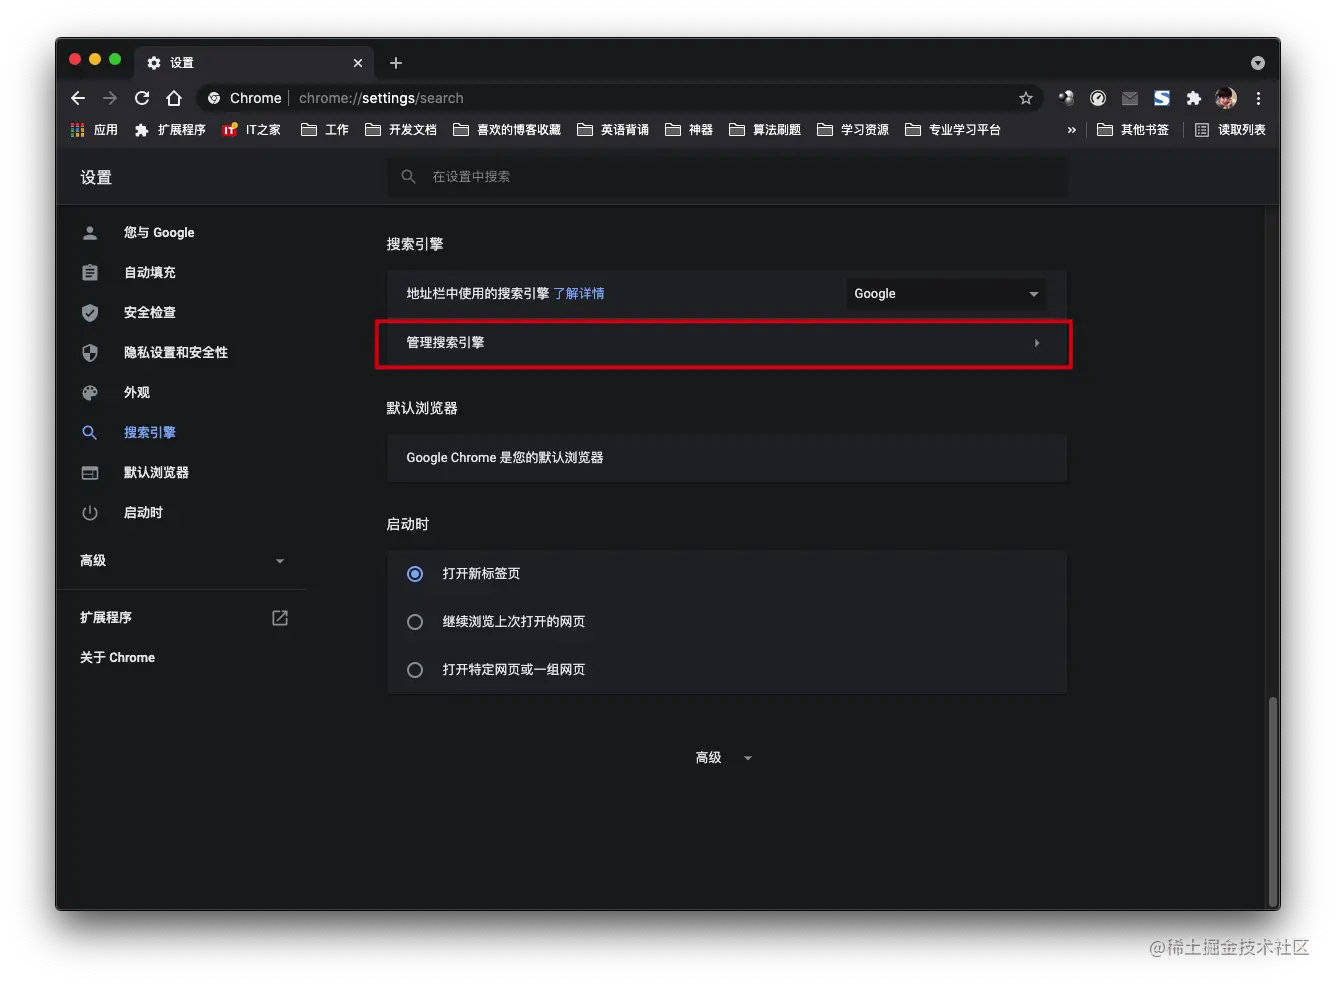The image size is (1336, 984).
Task: Click the page vertical scrollbar
Action: [x=1272, y=800]
